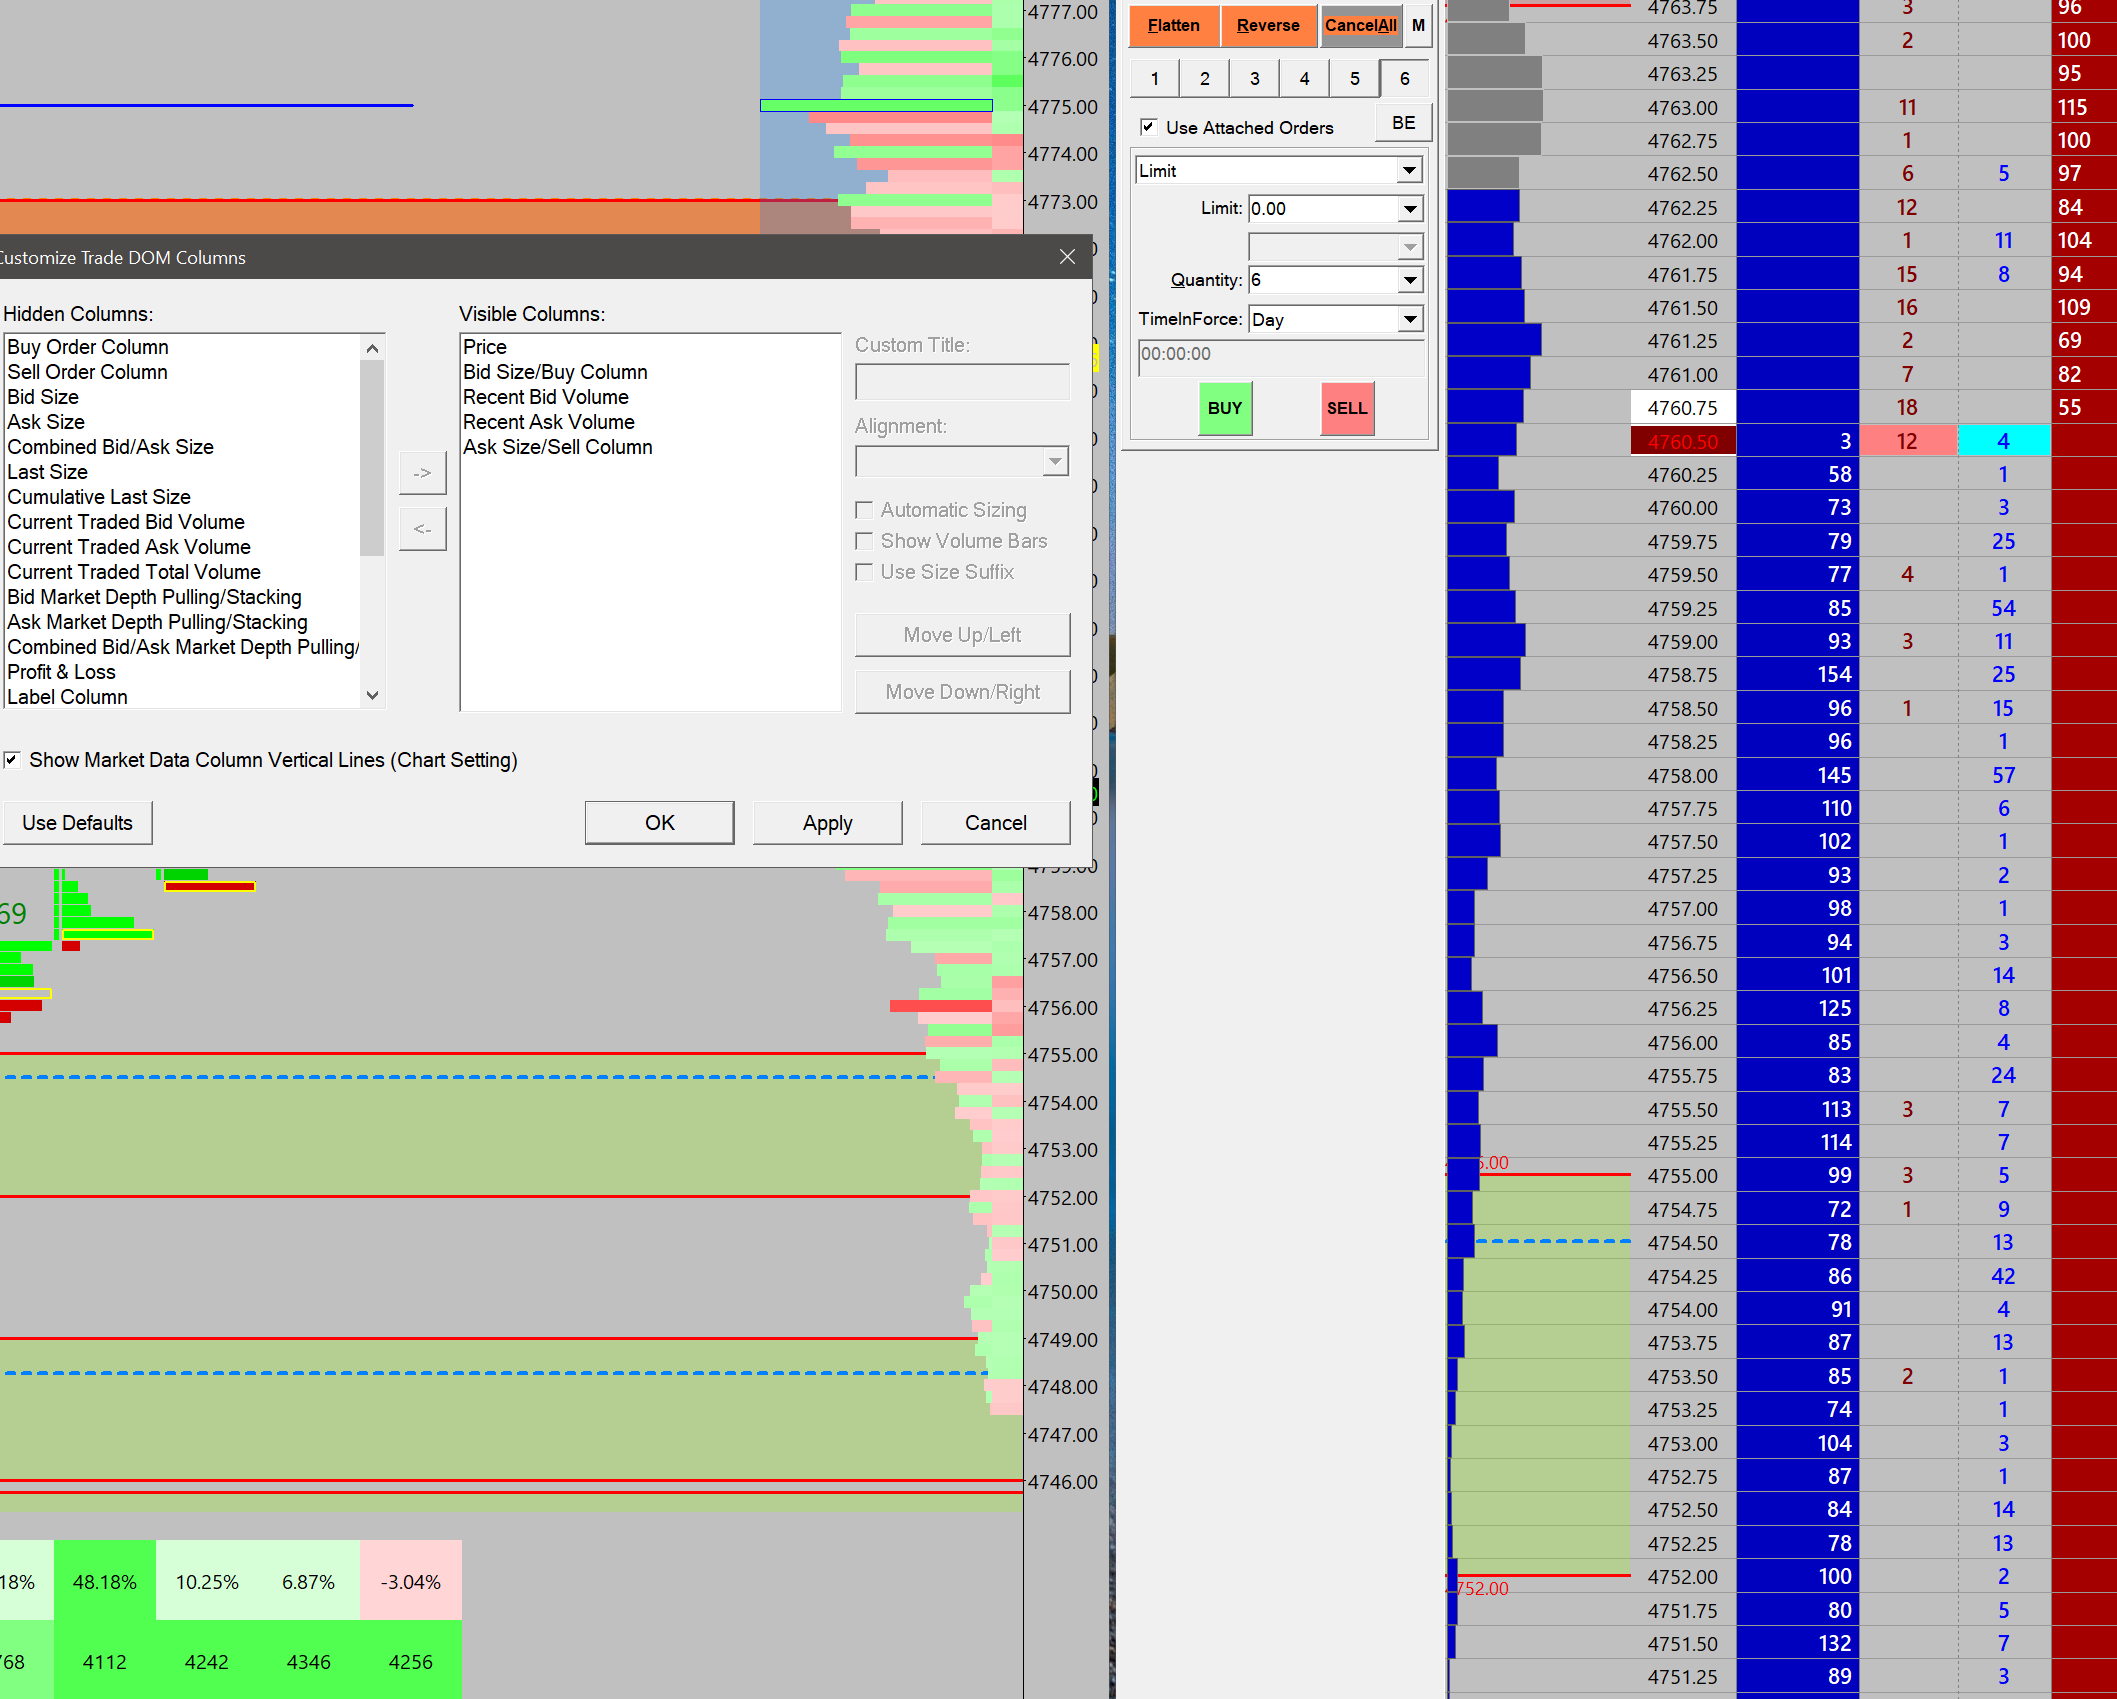Image resolution: width=2117 pixels, height=1699 pixels.
Task: Click the Custom Title input field
Action: [961, 382]
